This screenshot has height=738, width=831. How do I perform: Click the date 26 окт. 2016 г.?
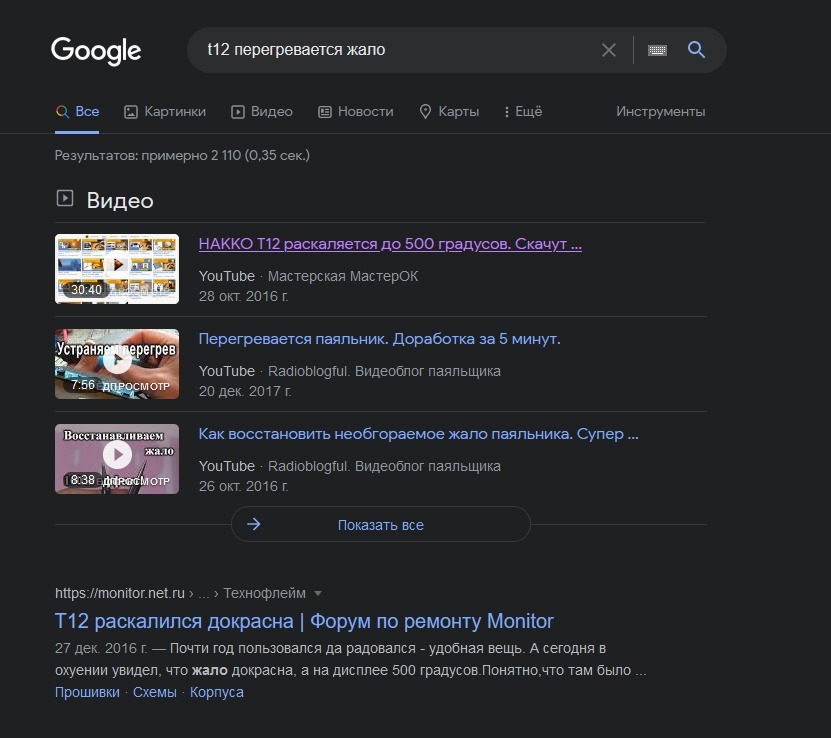coord(243,486)
